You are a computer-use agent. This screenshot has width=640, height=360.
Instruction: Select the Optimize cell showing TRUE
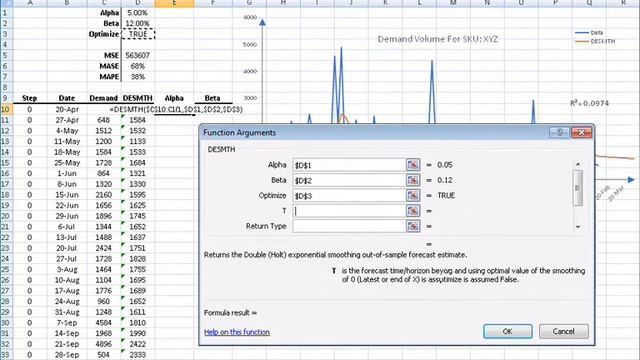138,34
